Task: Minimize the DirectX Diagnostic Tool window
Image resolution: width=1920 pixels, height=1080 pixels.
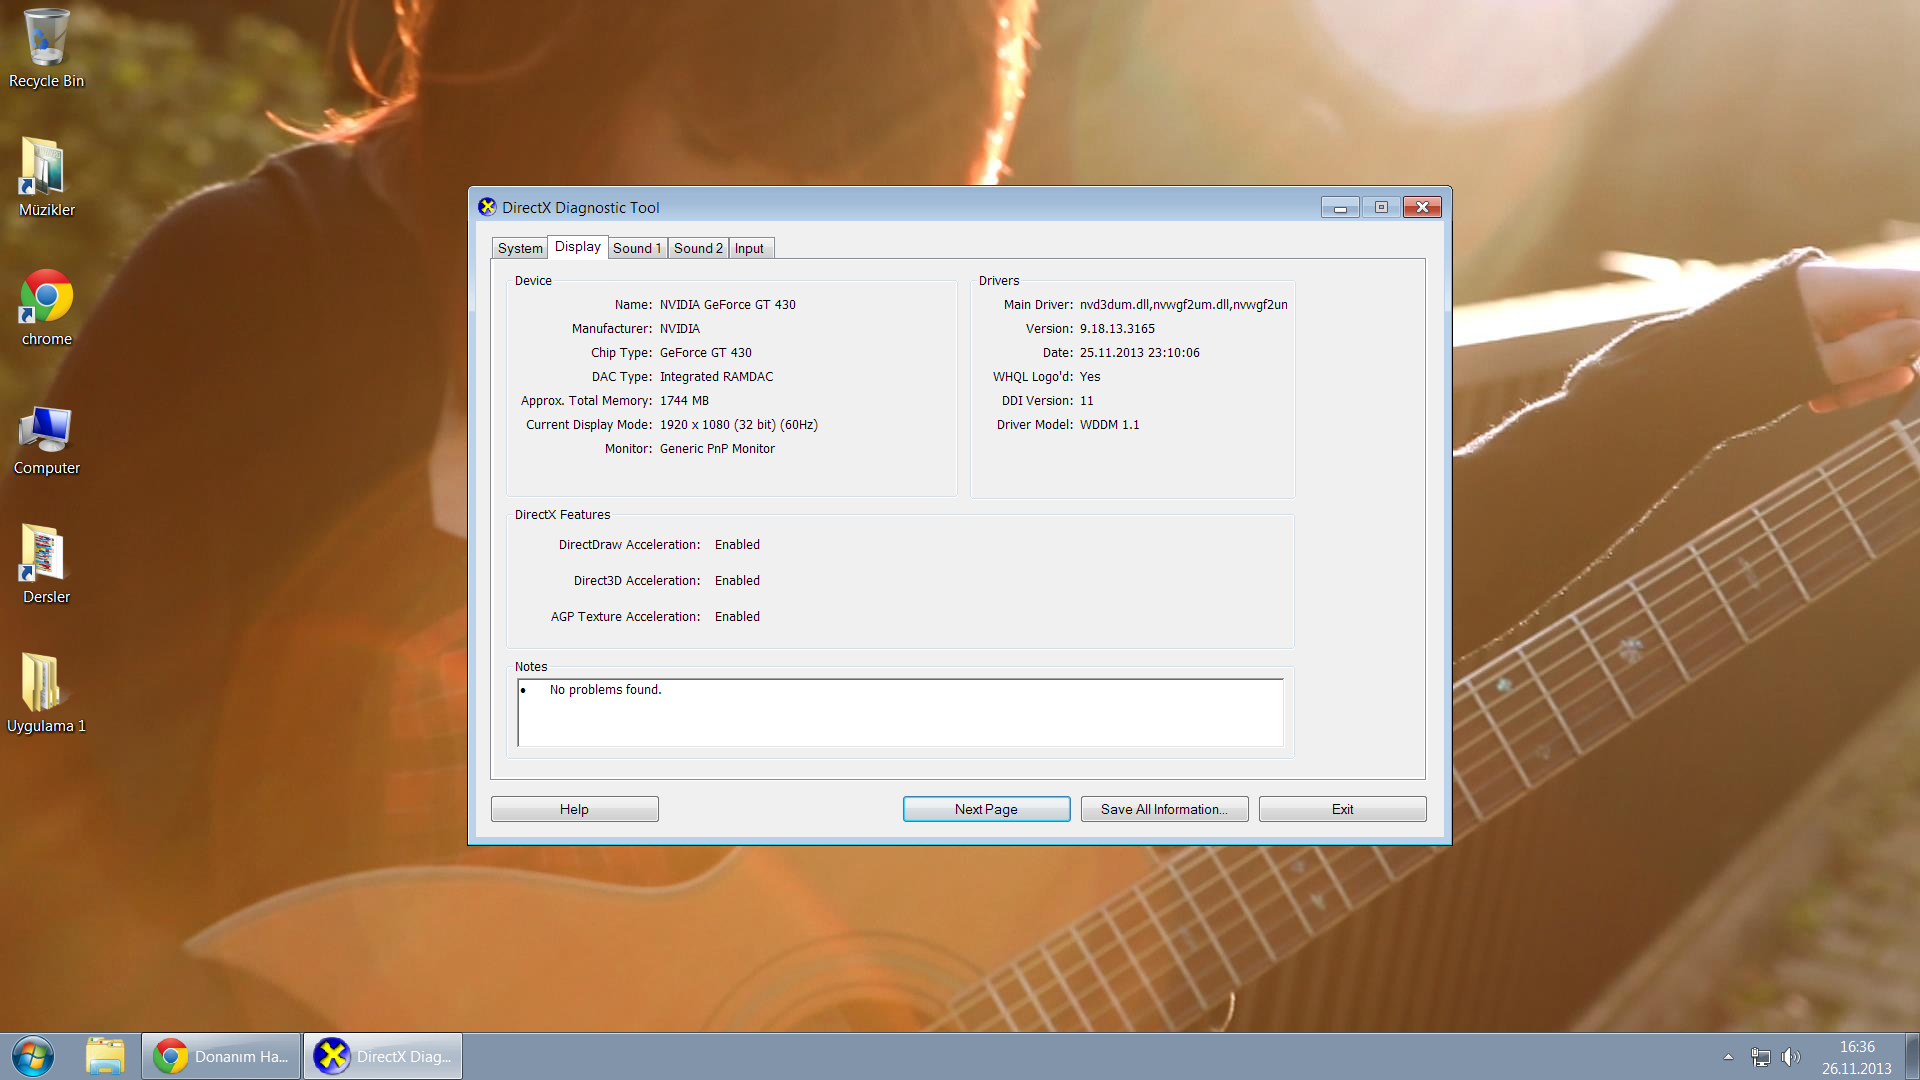Action: pos(1340,207)
